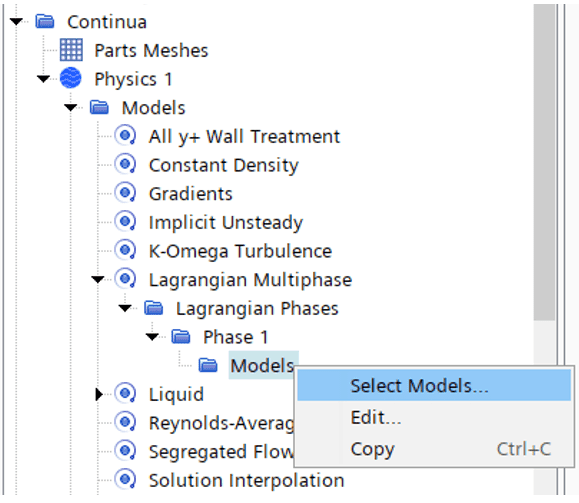Image resolution: width=579 pixels, height=503 pixels.
Task: Select the Segregated Flow label
Action: [221, 452]
